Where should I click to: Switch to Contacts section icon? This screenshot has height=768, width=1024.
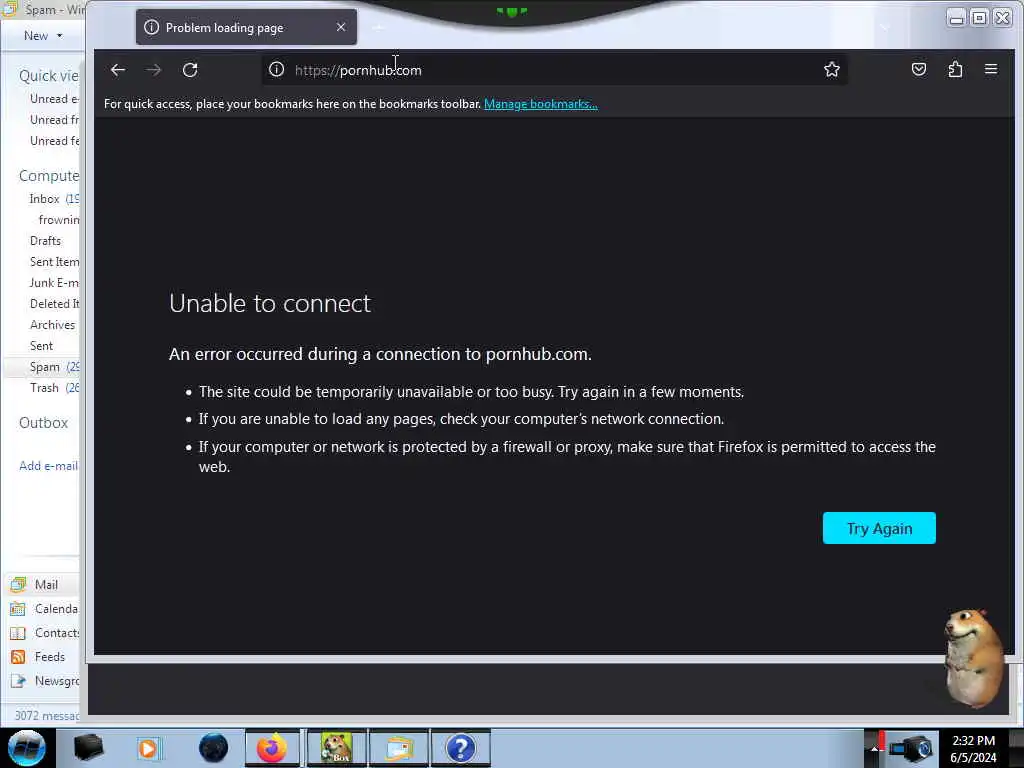pos(18,633)
